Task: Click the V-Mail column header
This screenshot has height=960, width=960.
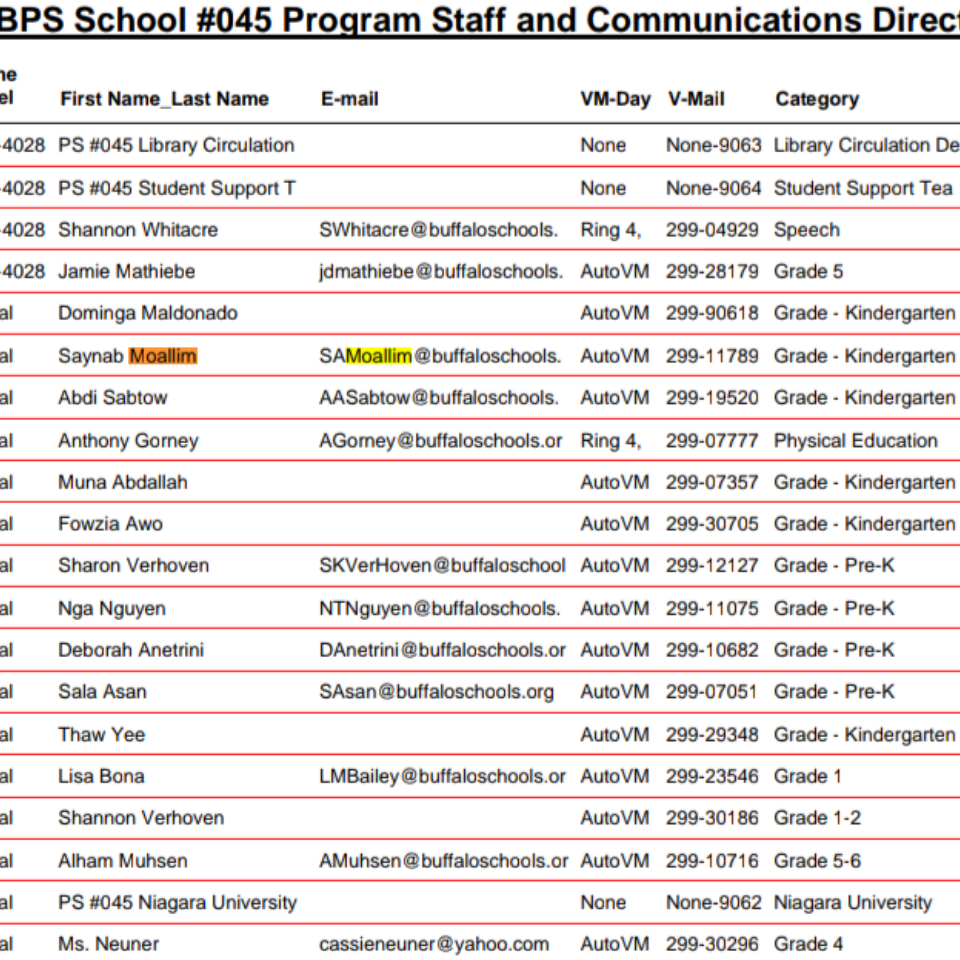Action: coord(696,99)
